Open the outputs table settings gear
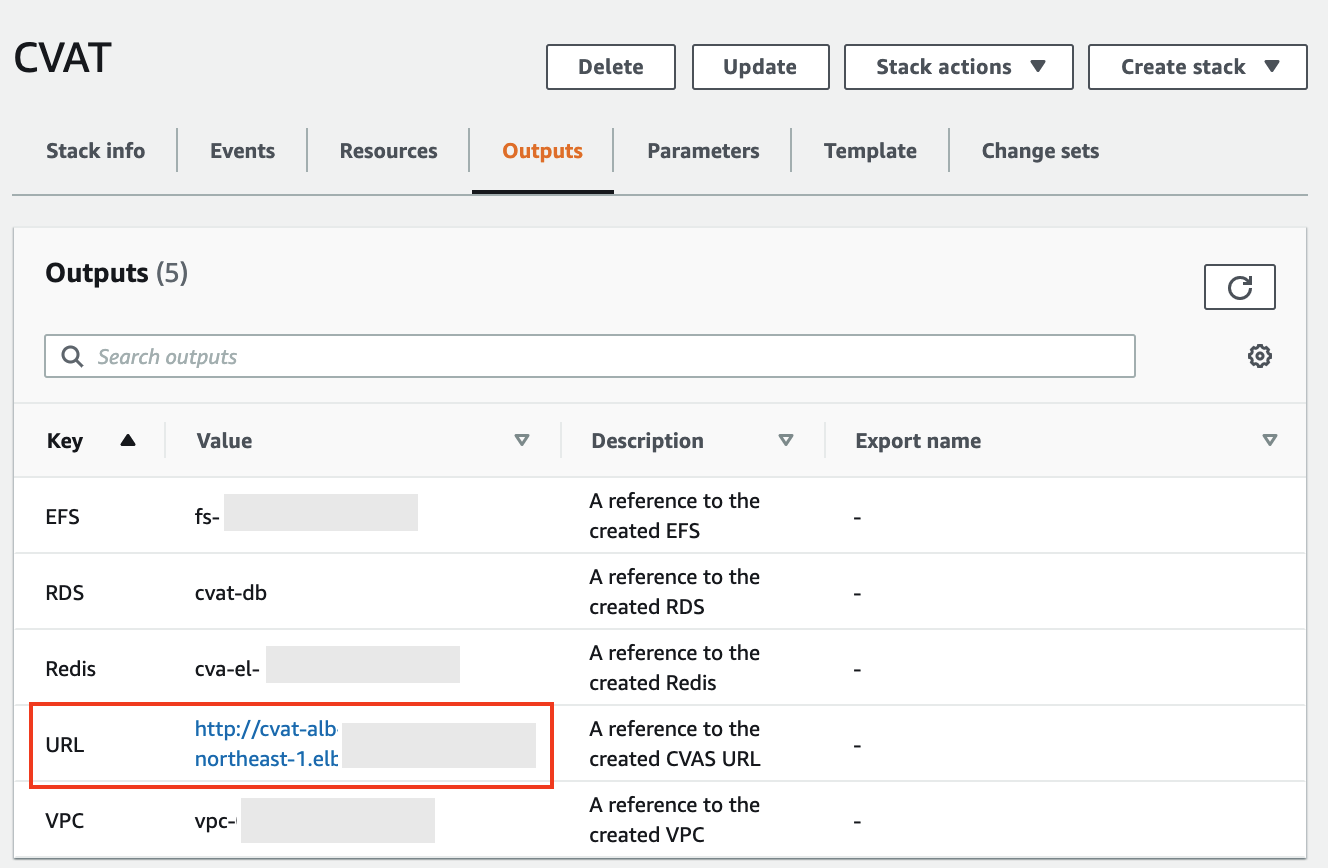This screenshot has height=868, width=1328. click(x=1259, y=356)
